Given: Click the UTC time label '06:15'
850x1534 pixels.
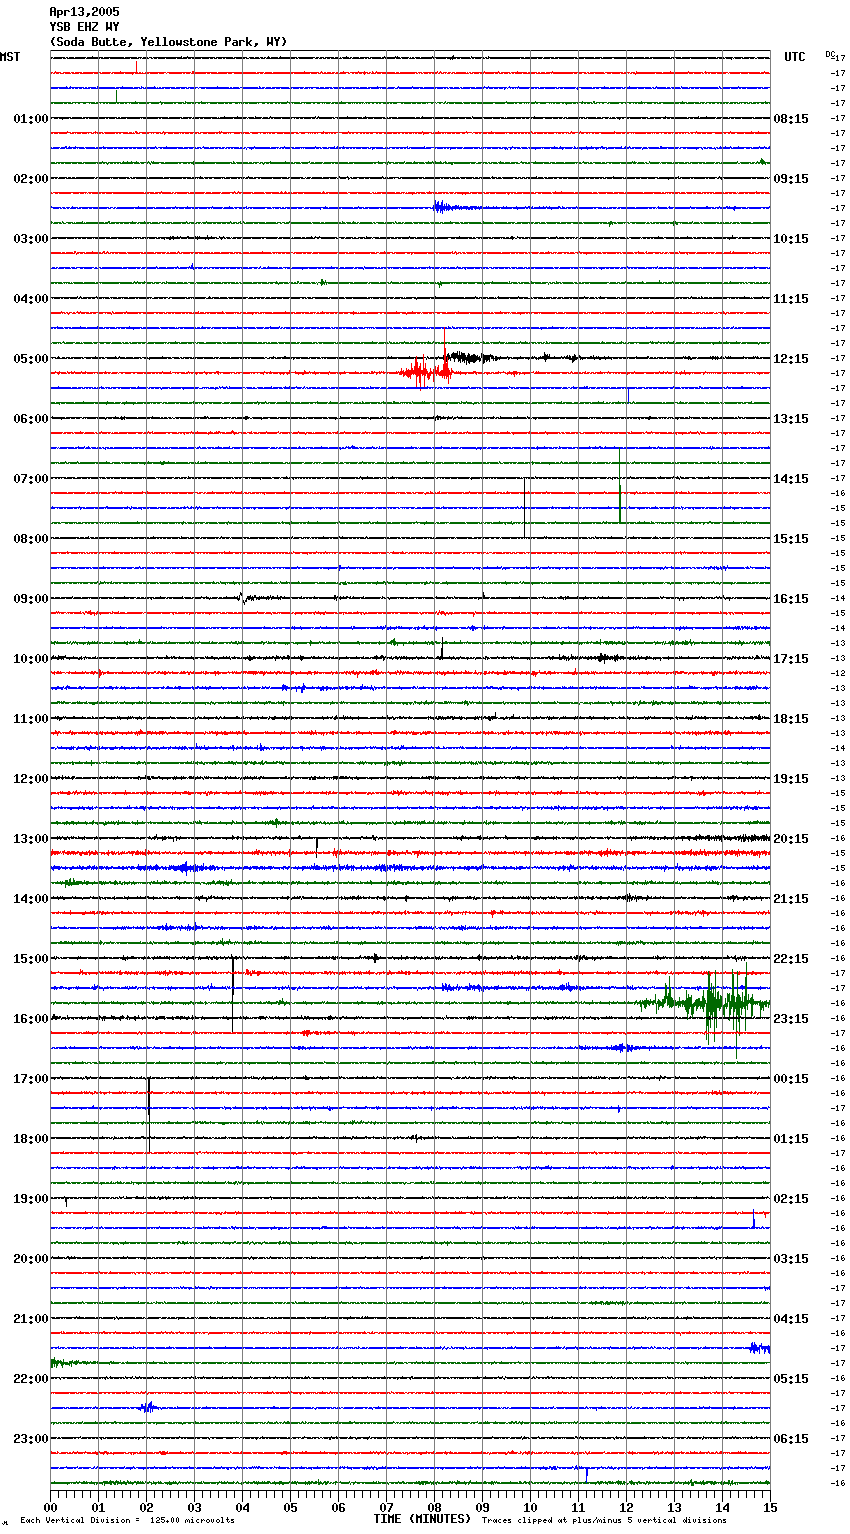Looking at the screenshot, I should pos(791,1439).
